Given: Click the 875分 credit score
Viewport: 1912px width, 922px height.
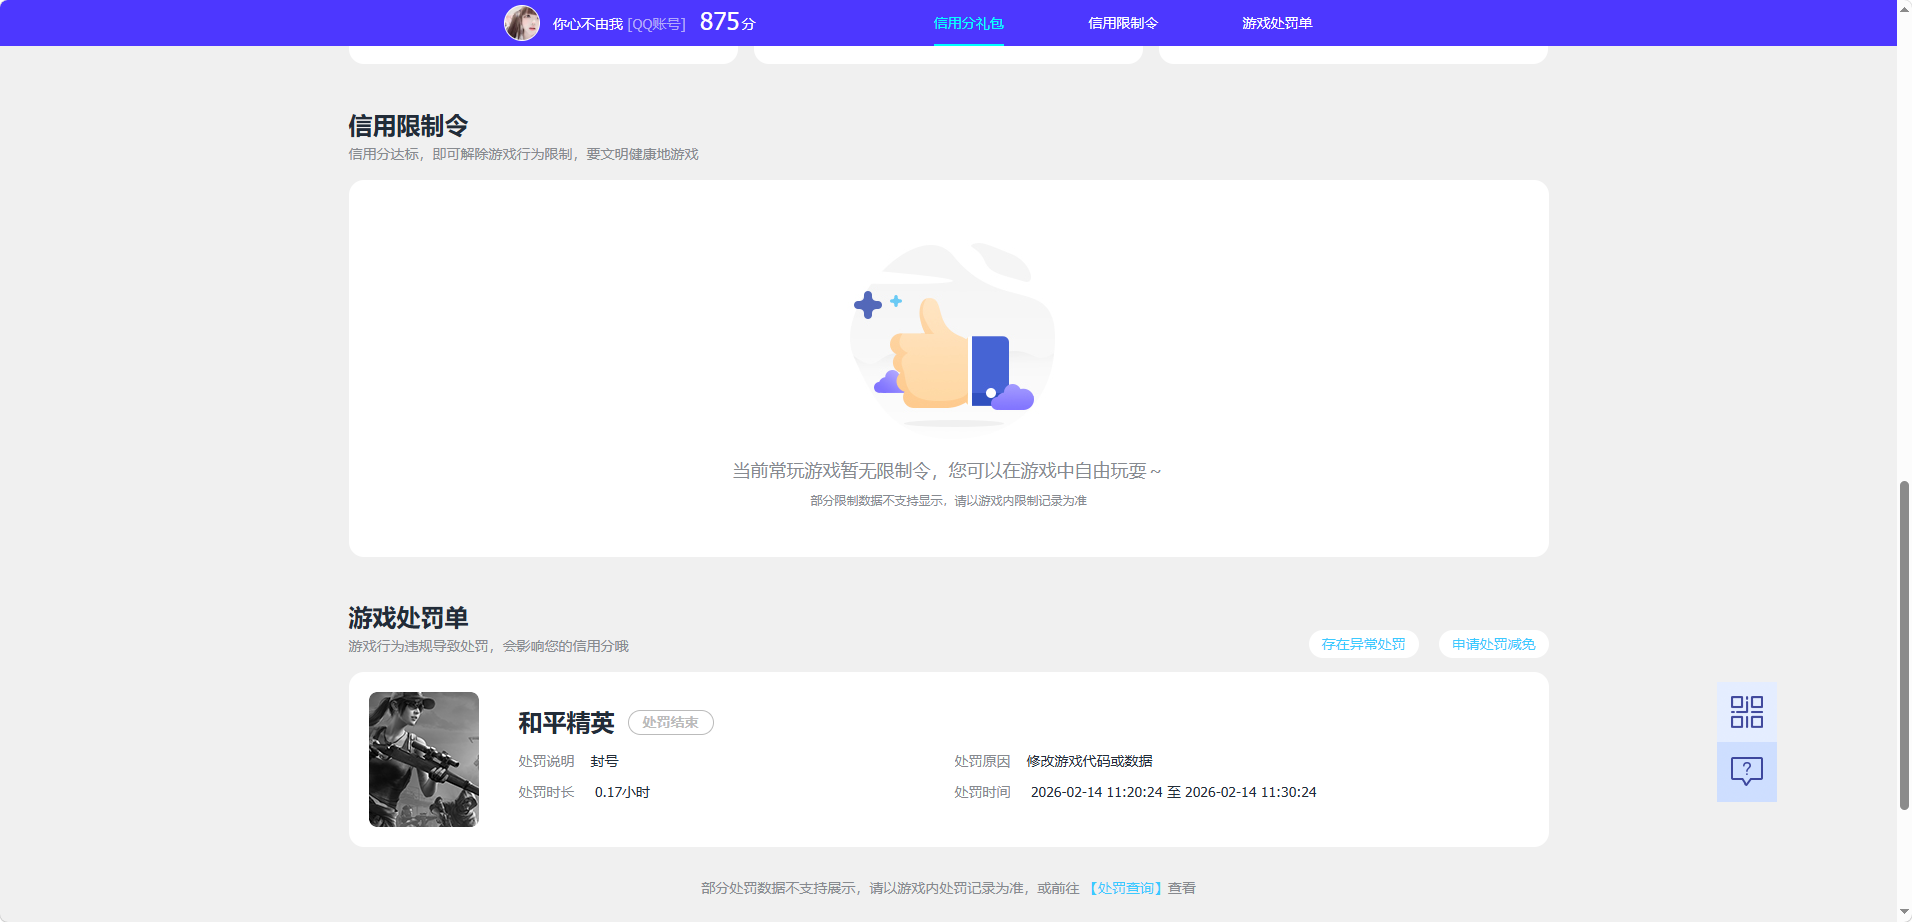Looking at the screenshot, I should pyautogui.click(x=728, y=22).
